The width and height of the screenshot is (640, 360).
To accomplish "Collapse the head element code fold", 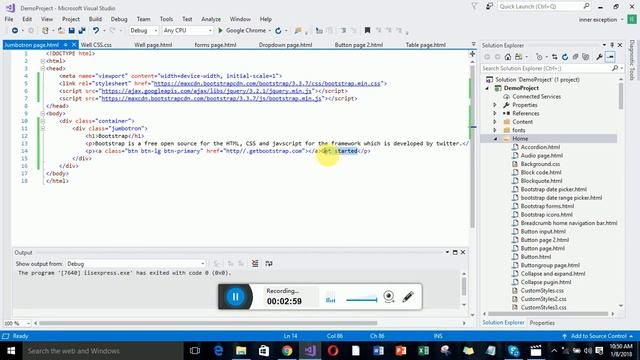I will [x=42, y=69].
